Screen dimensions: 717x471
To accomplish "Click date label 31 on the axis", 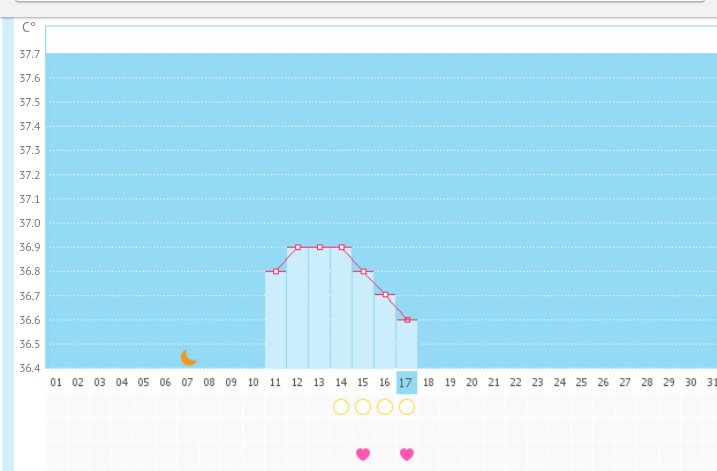I will pyautogui.click(x=711, y=382).
